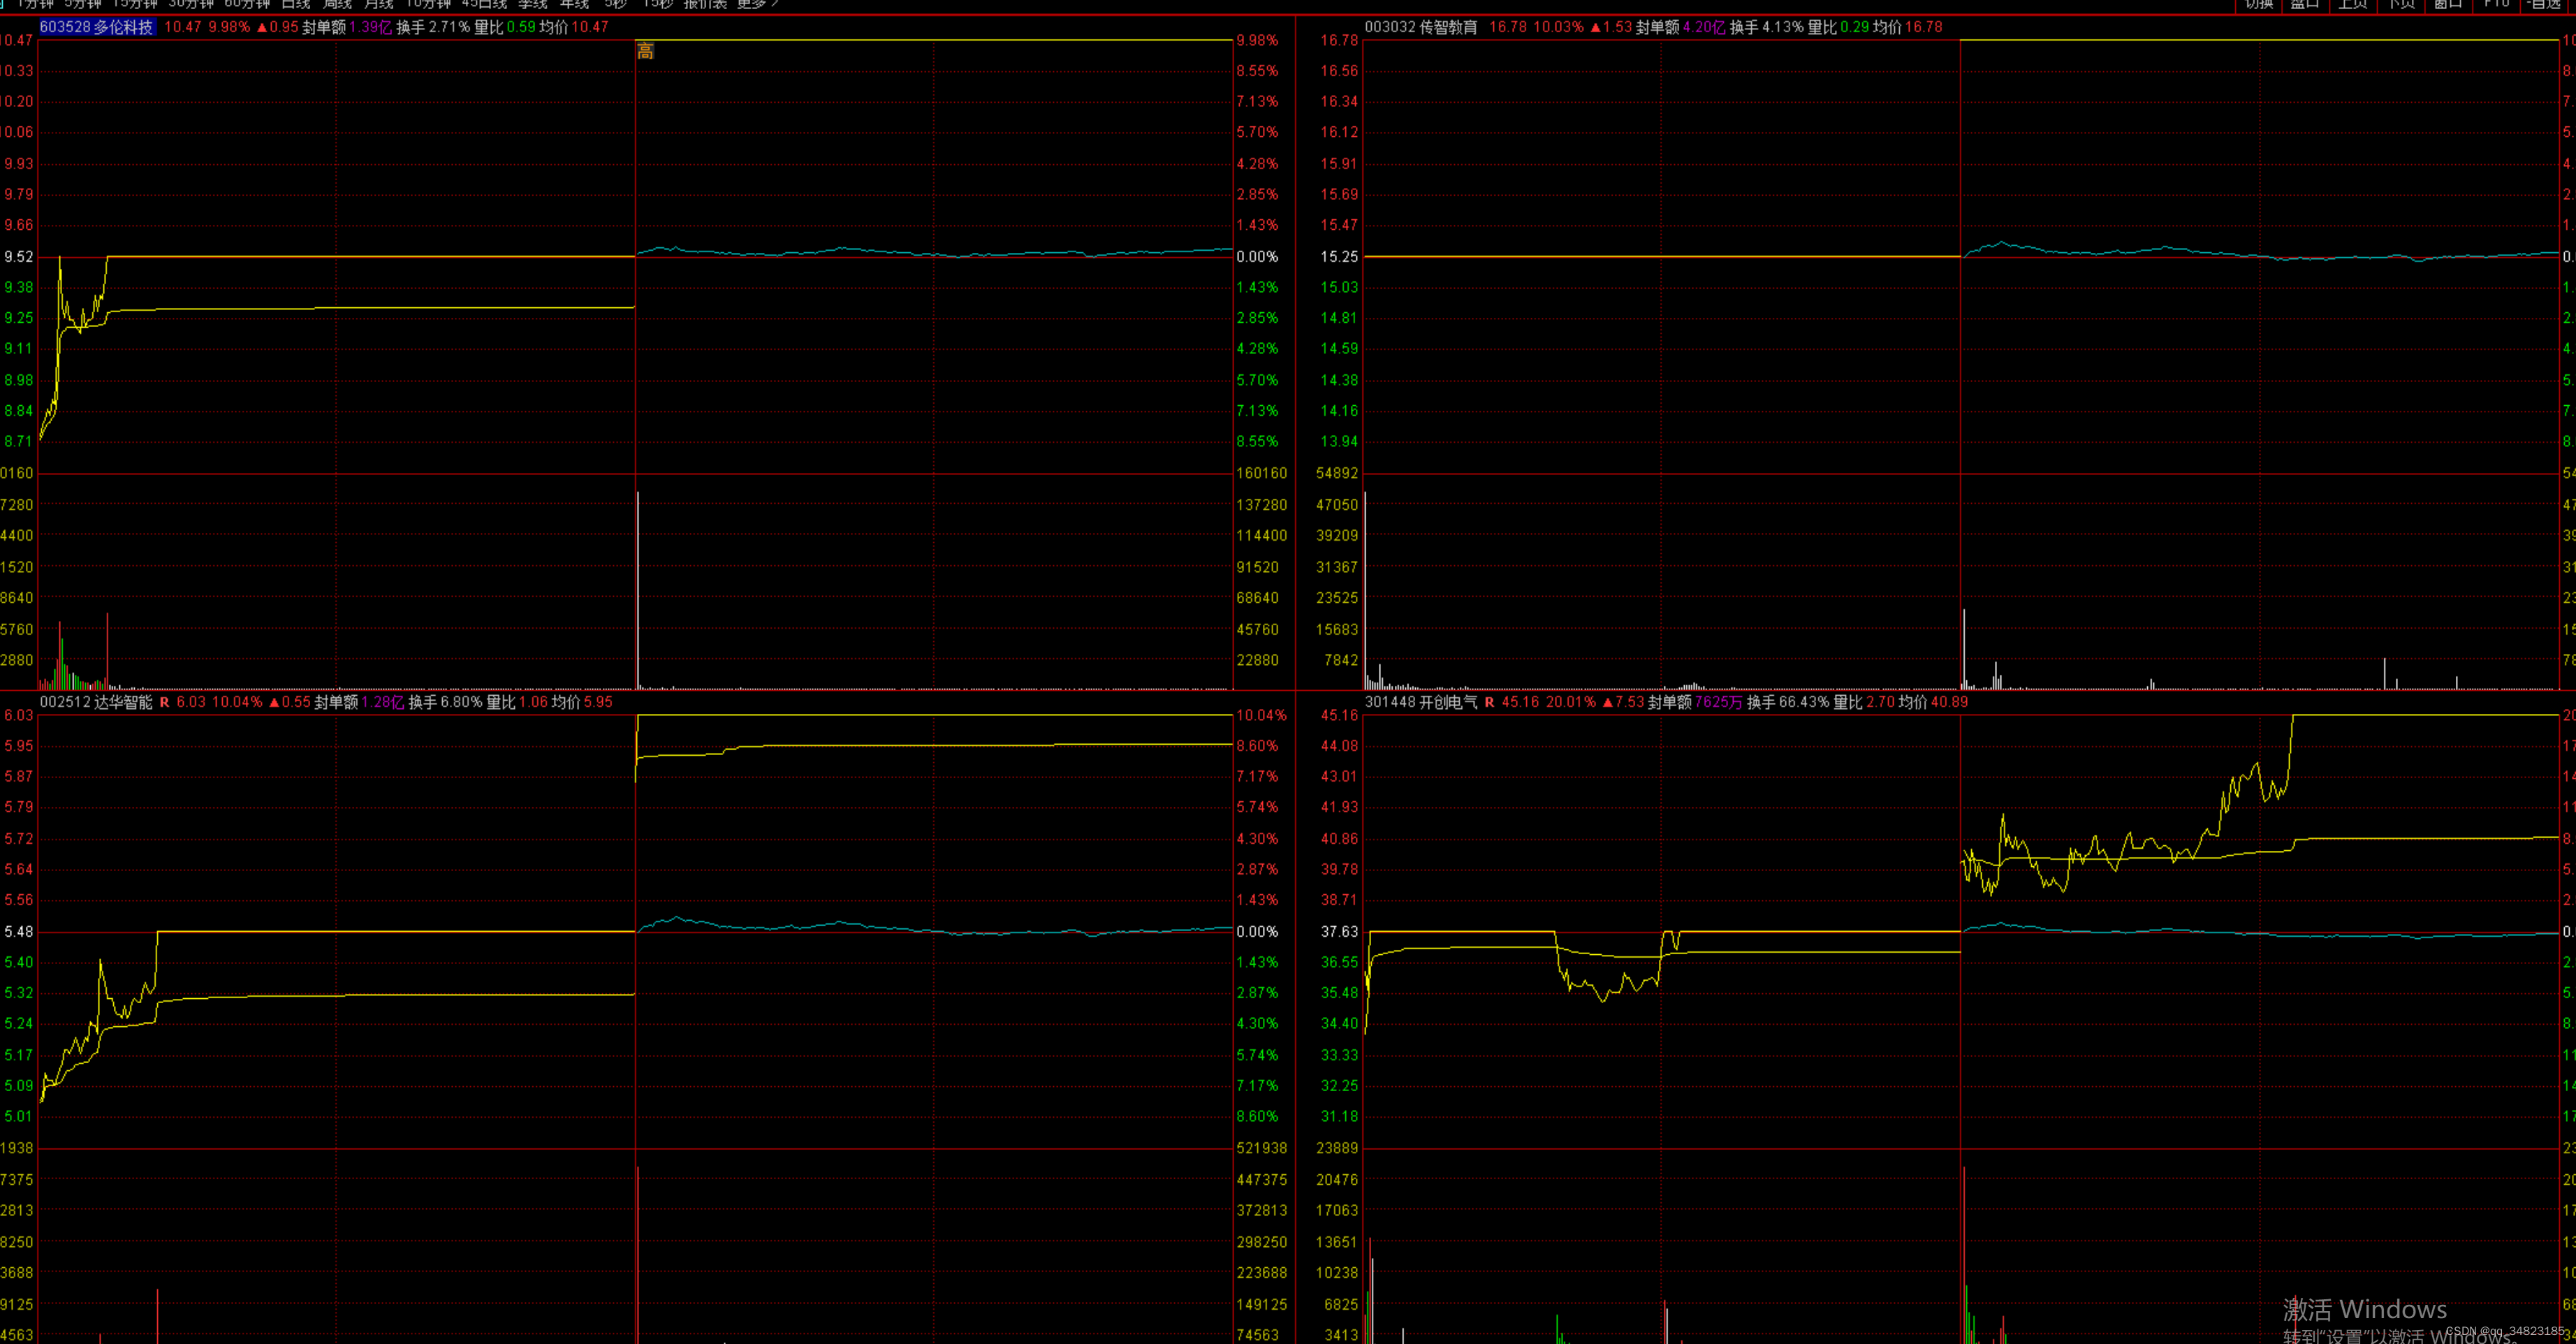The width and height of the screenshot is (2576, 1344).
Task: Click the R badge beside 开创电气
Action: coord(1489,702)
